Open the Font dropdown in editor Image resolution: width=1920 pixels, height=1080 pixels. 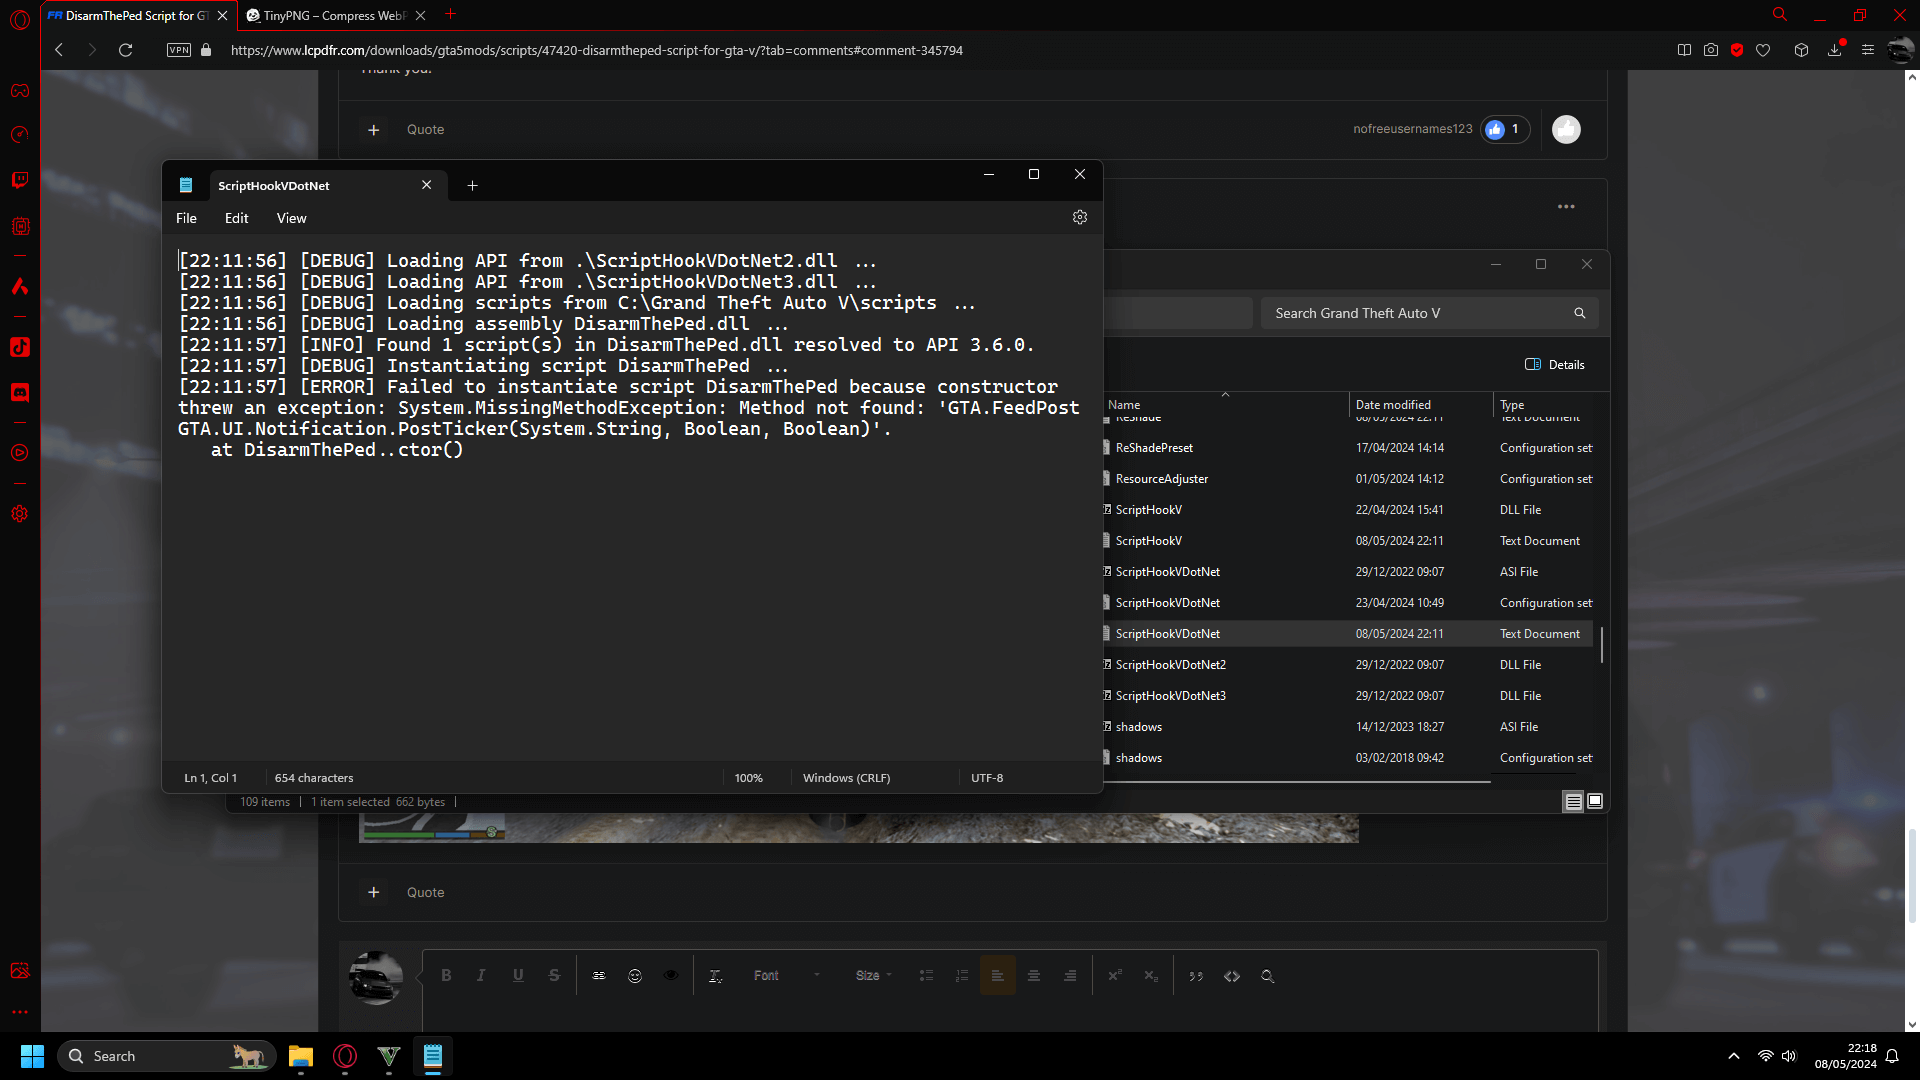[786, 975]
